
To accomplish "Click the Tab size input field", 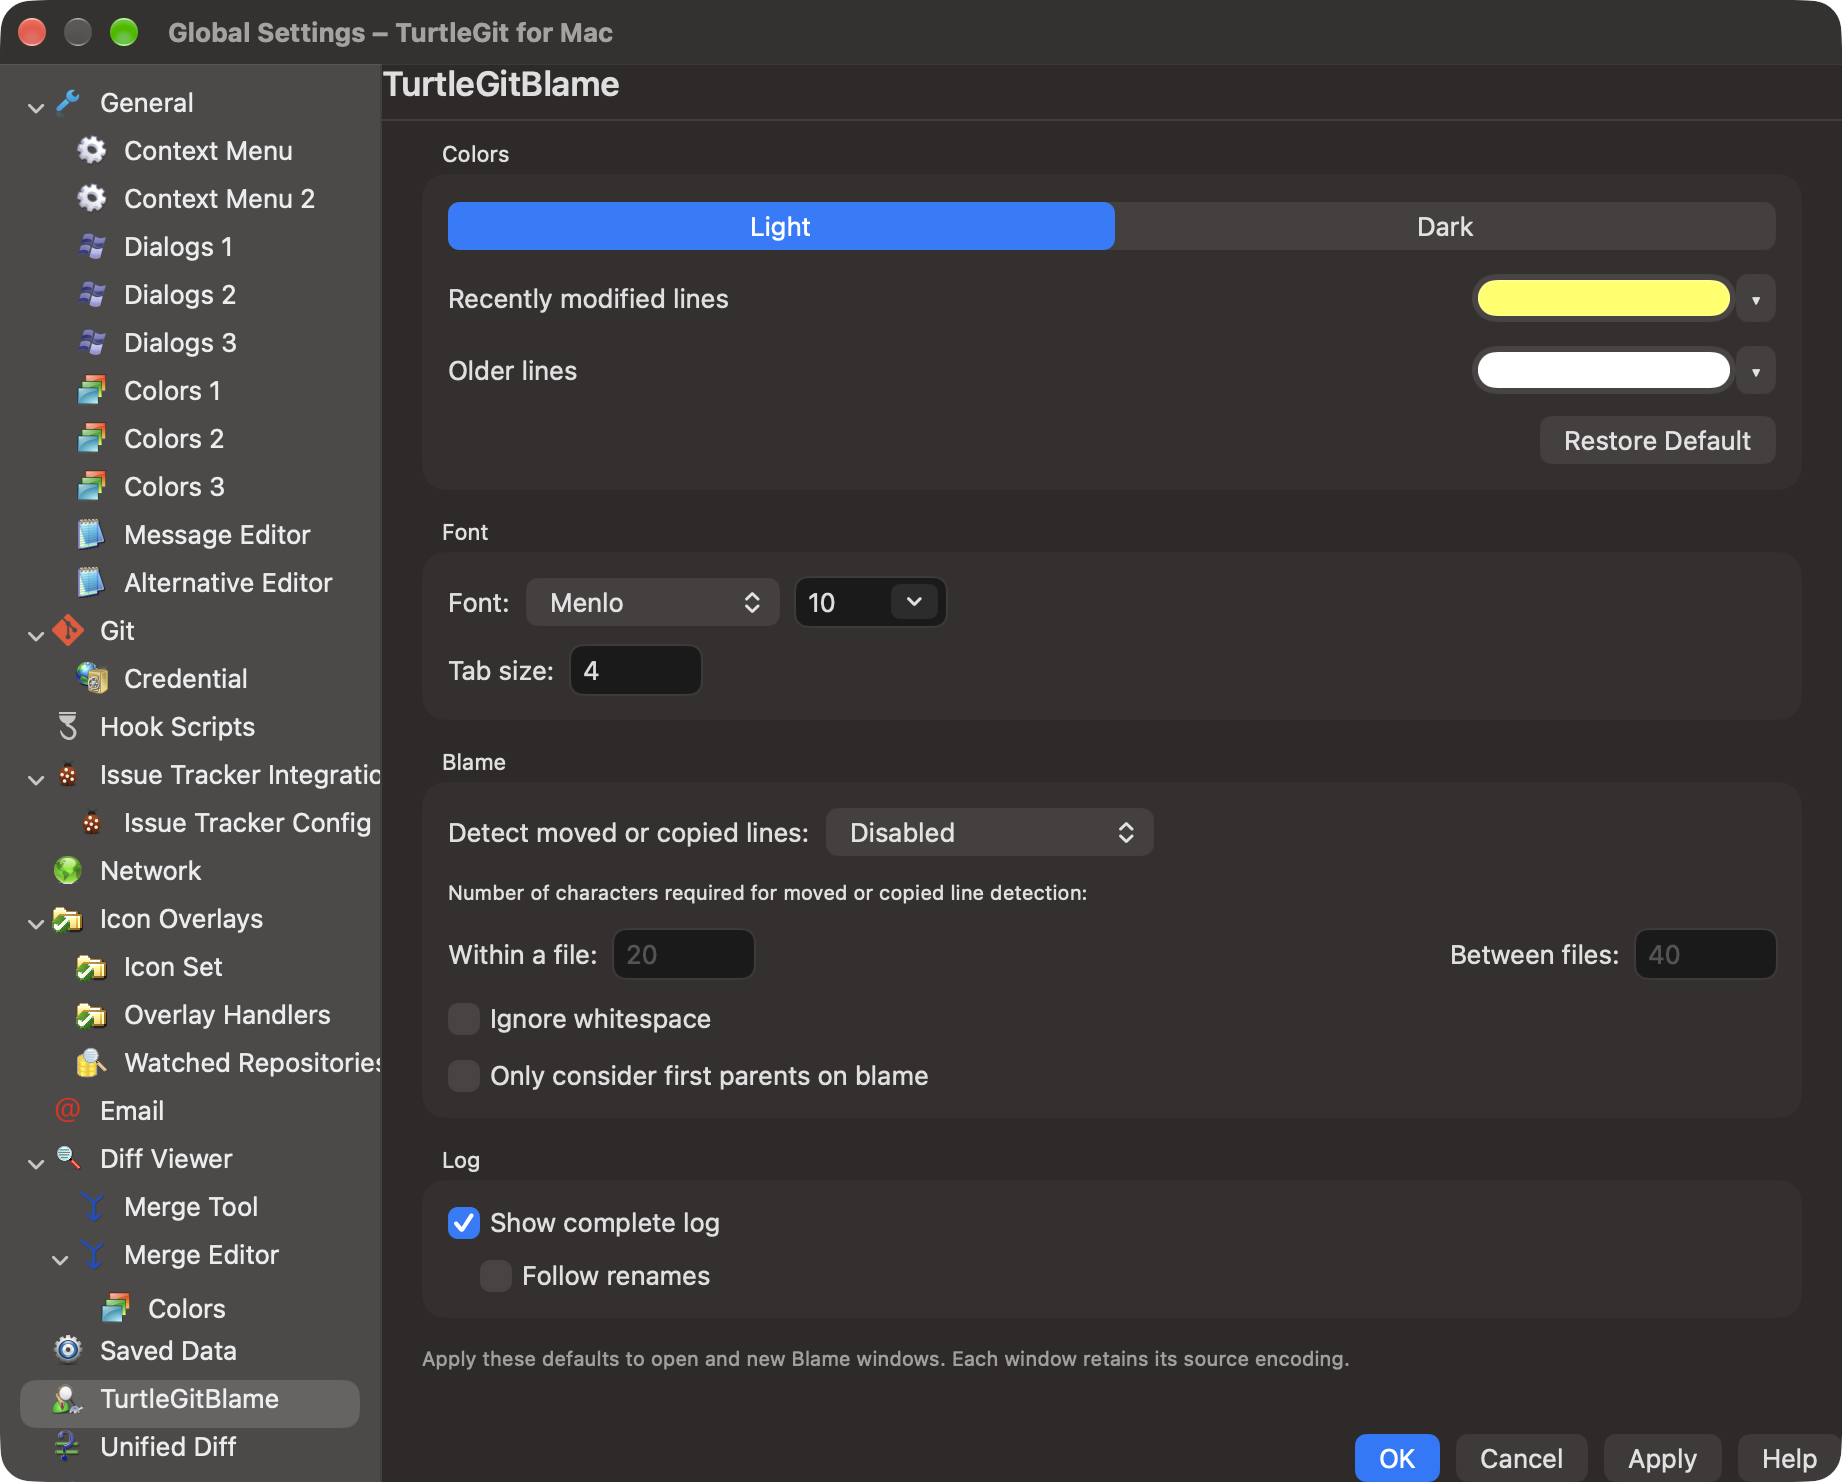I will point(636,671).
